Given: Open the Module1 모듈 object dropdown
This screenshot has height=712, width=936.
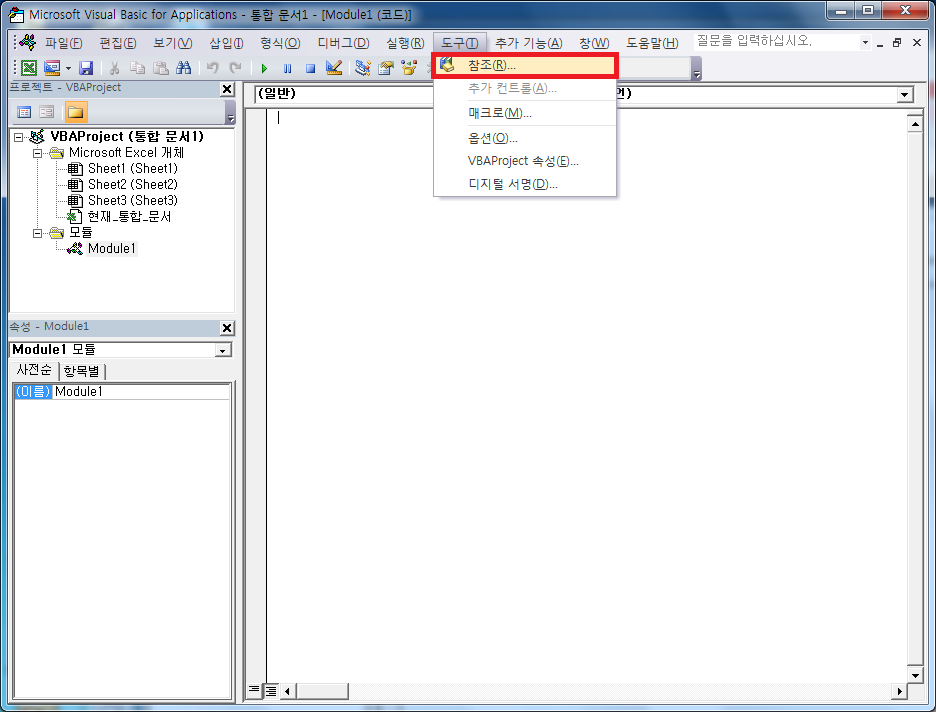Looking at the screenshot, I should point(223,350).
